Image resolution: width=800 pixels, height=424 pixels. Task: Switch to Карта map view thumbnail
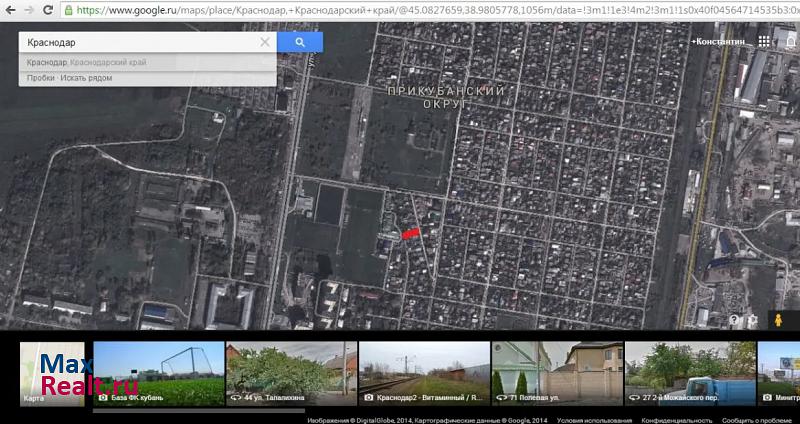[54, 374]
